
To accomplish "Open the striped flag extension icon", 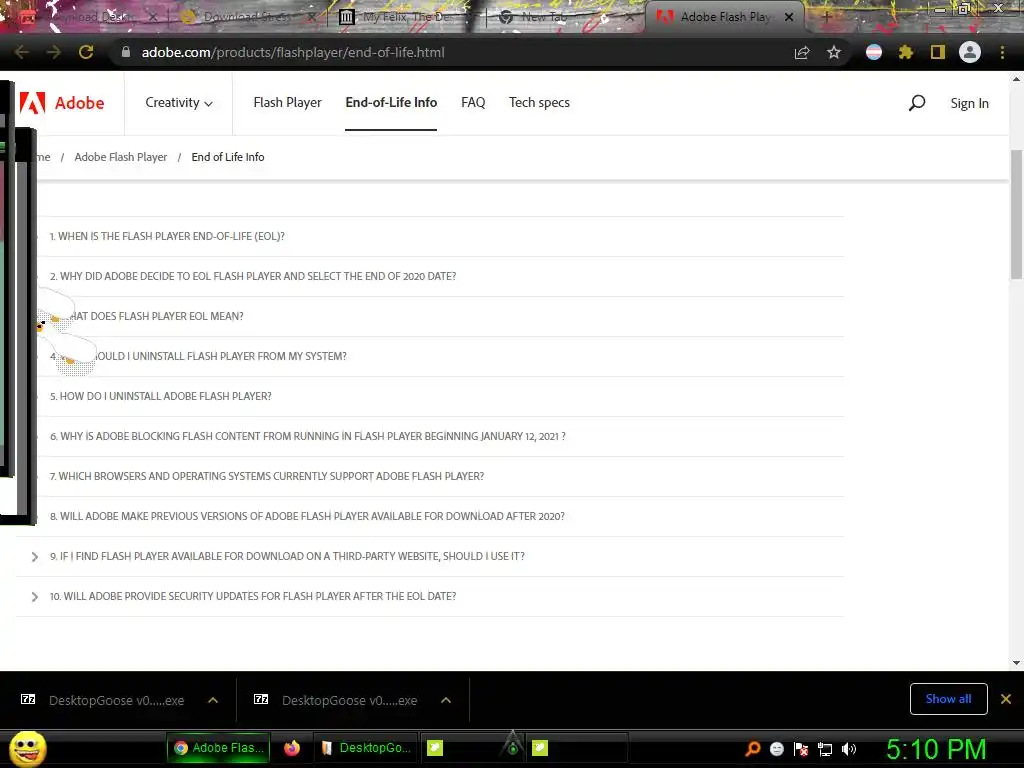I will tap(874, 52).
